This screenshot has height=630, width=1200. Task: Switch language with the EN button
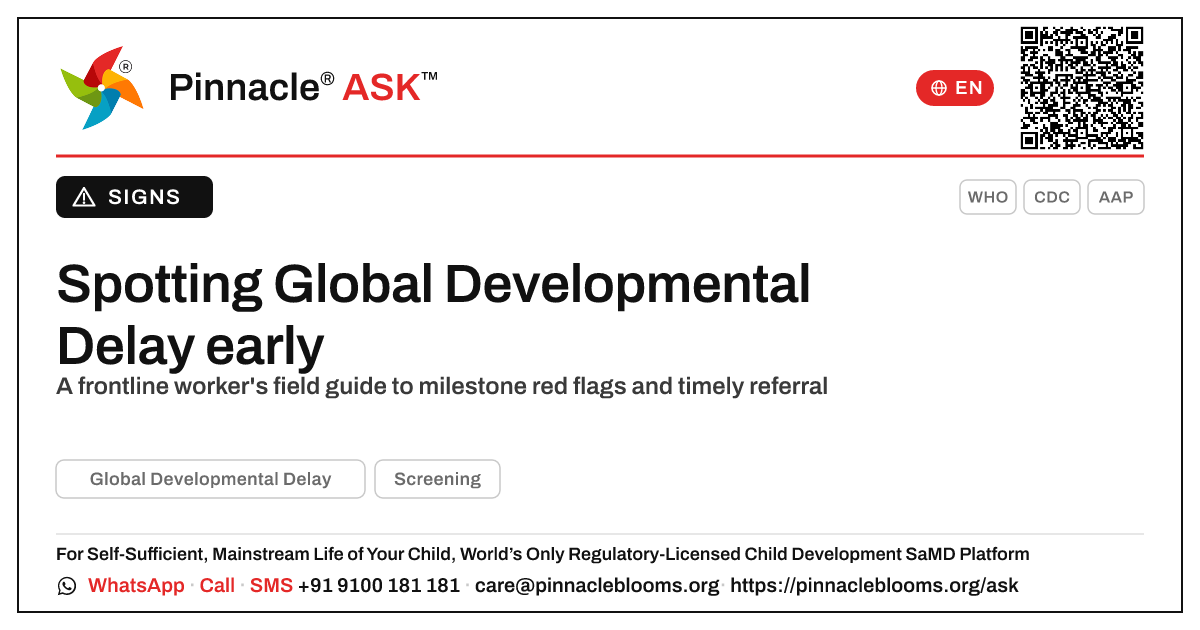[x=955, y=88]
